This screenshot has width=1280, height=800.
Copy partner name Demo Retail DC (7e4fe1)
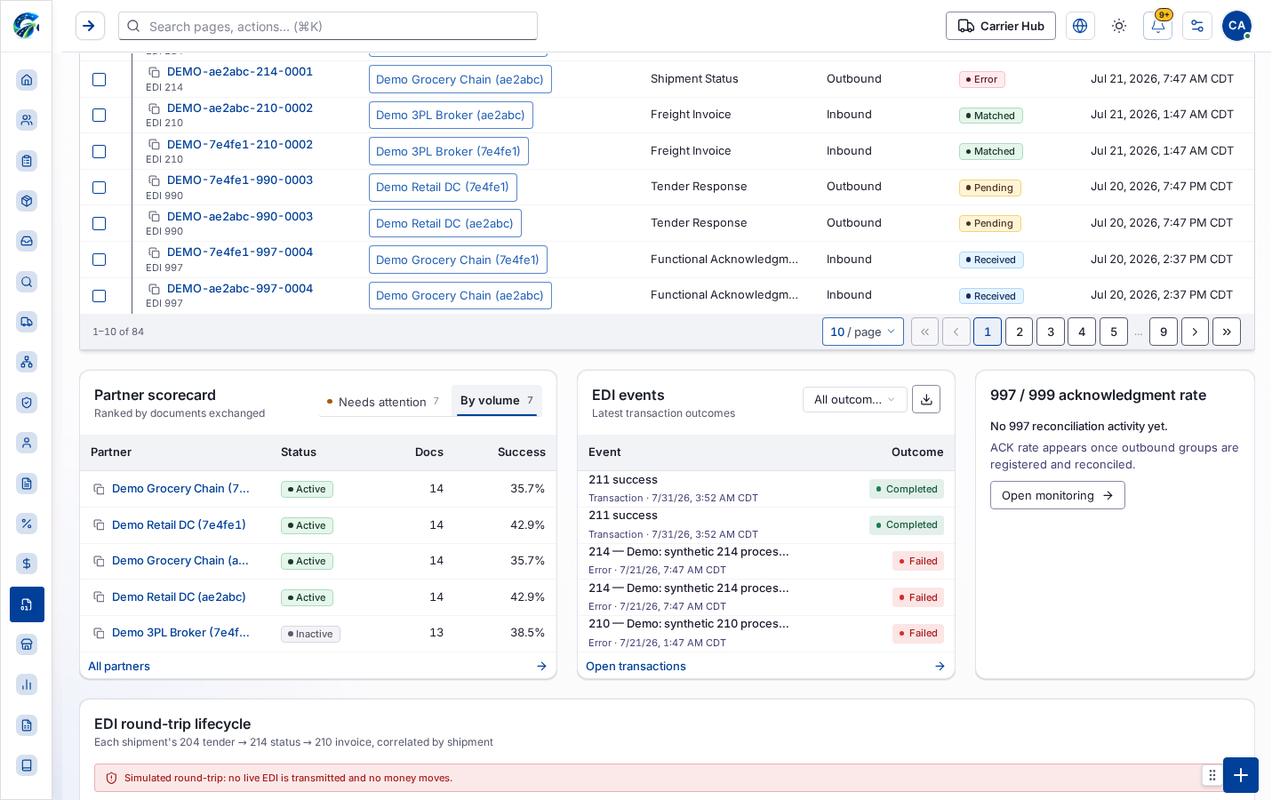99,525
